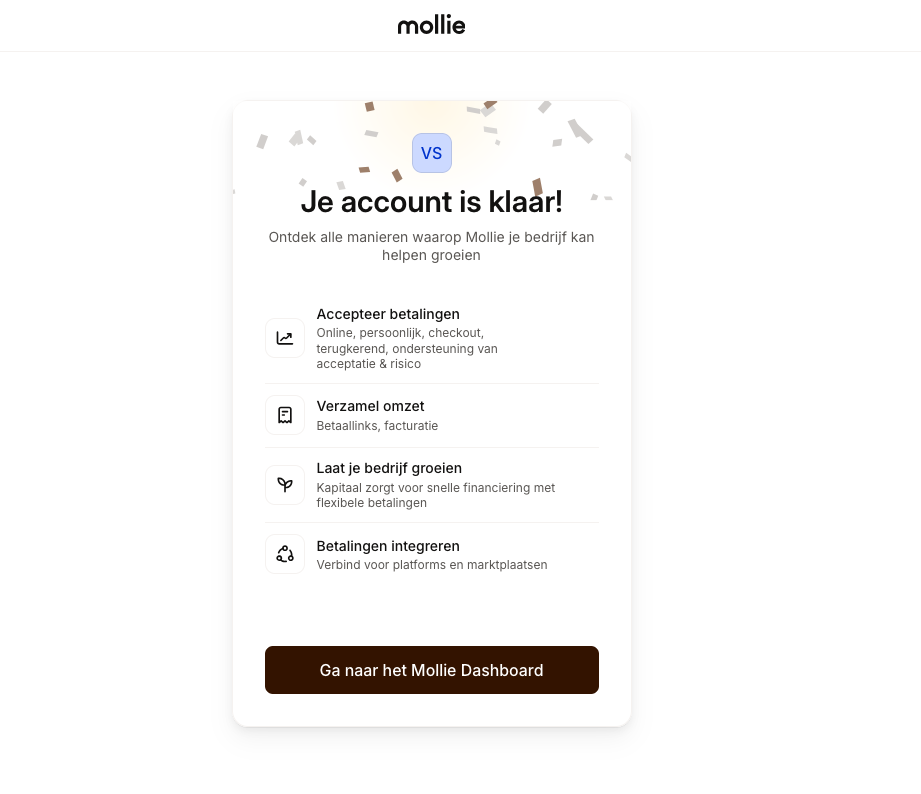Click the 'Kapitaal zorgt voor snelle financiering' line
Image resolution: width=921 pixels, height=794 pixels.
tap(435, 488)
